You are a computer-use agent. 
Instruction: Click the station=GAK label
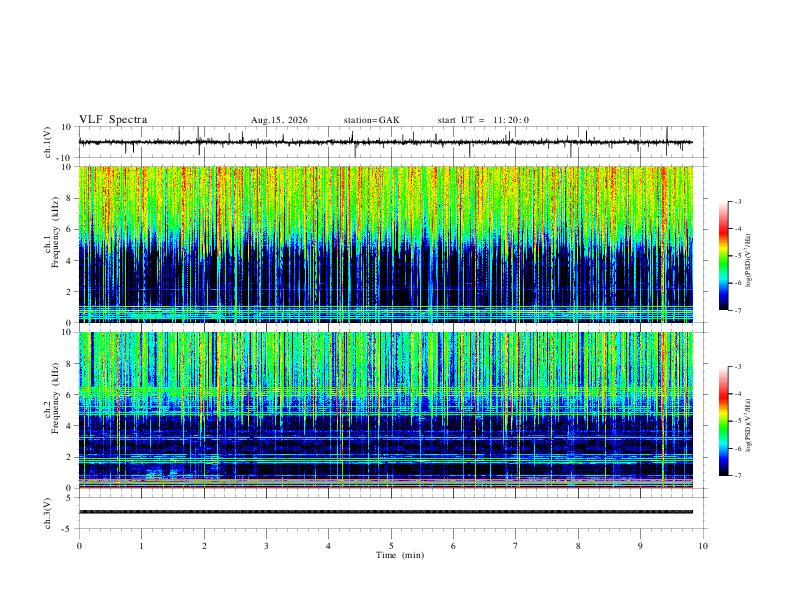tap(371, 120)
